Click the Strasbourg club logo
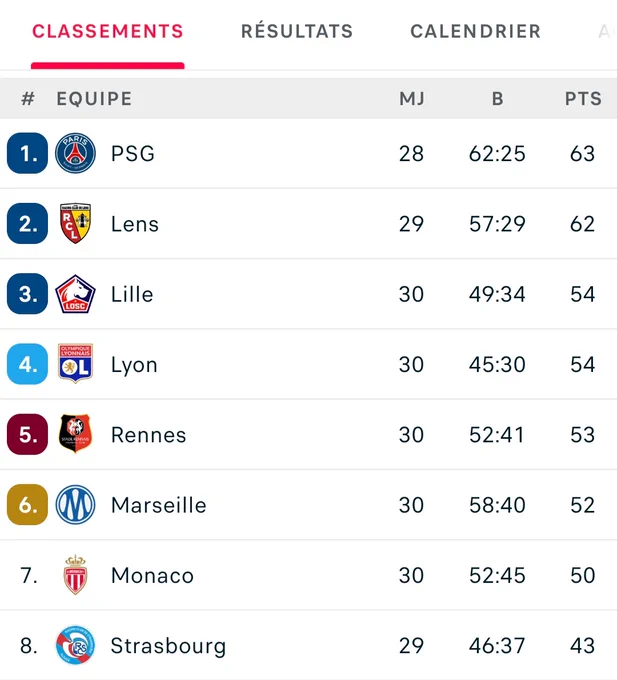Image resolution: width=617 pixels, height=680 pixels. [x=75, y=645]
